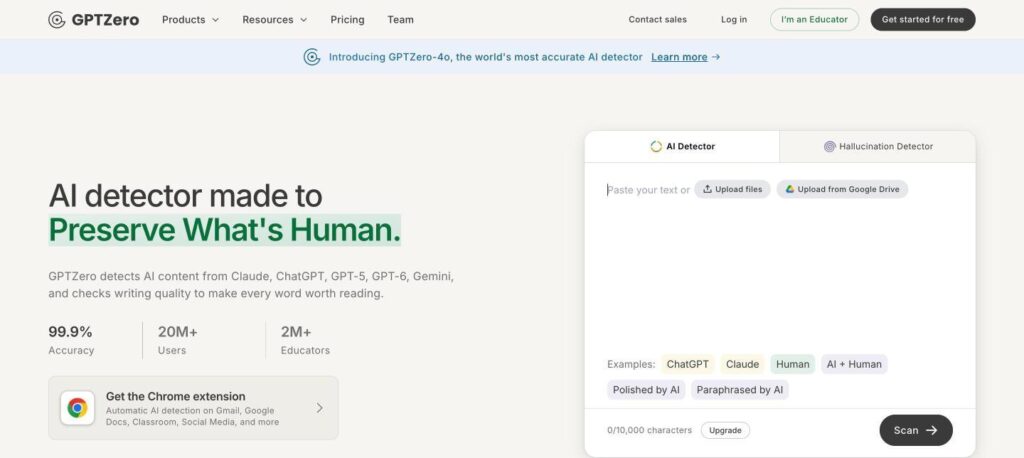The width and height of the screenshot is (1024, 458).
Task: Click Get started for free button
Action: pyautogui.click(x=923, y=20)
